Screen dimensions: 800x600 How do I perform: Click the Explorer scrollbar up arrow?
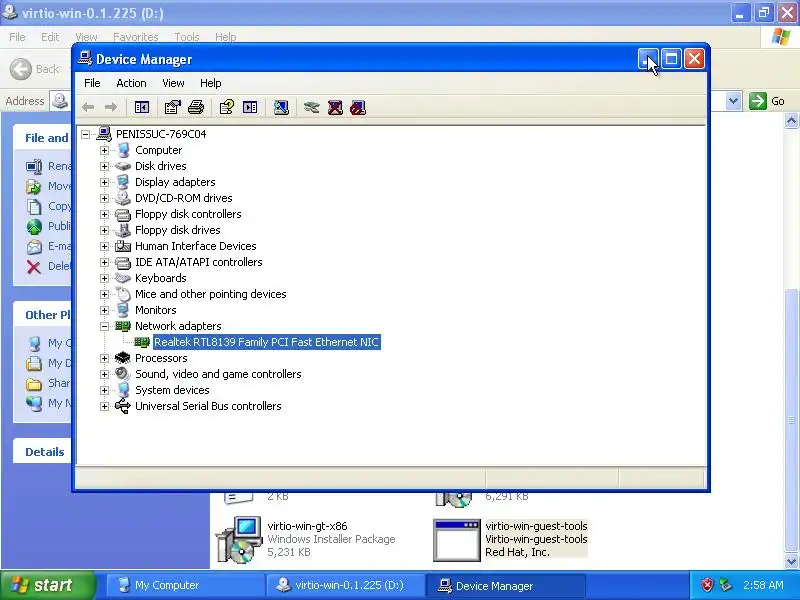(x=791, y=120)
